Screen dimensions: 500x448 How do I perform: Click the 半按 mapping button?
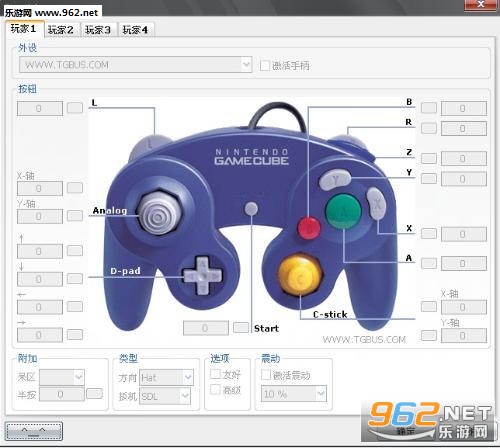[94, 394]
